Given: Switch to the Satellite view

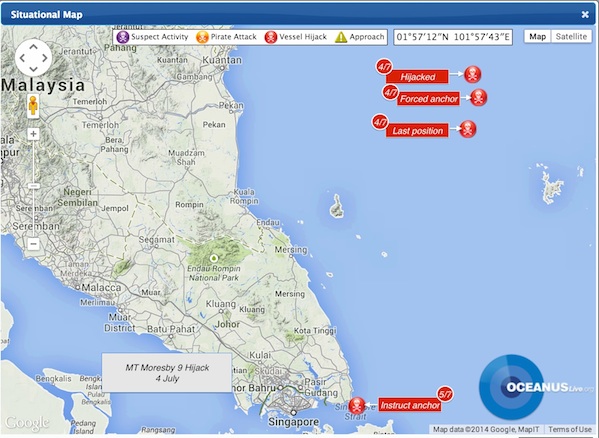Looking at the screenshot, I should click(571, 37).
